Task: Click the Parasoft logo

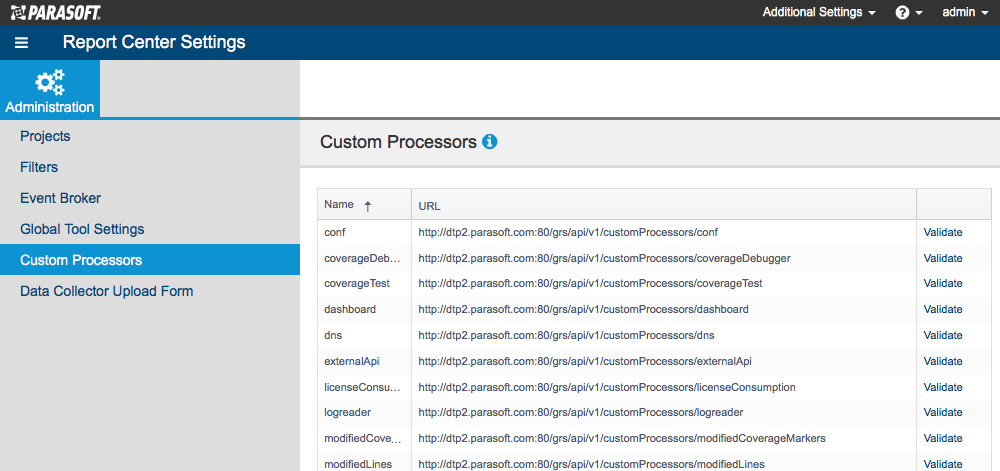Action: click(55, 11)
